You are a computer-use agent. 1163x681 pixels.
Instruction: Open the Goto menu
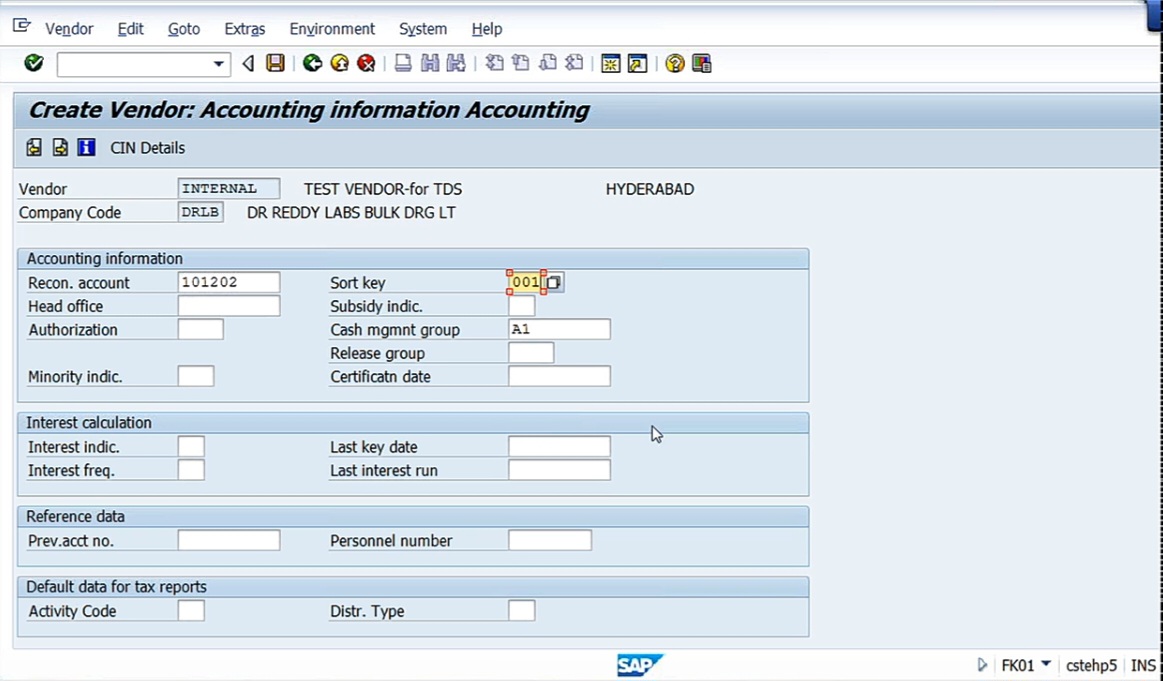coord(184,29)
